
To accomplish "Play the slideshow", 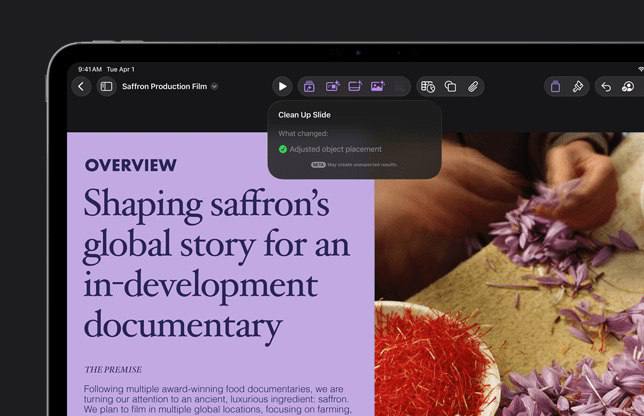I will click(282, 87).
